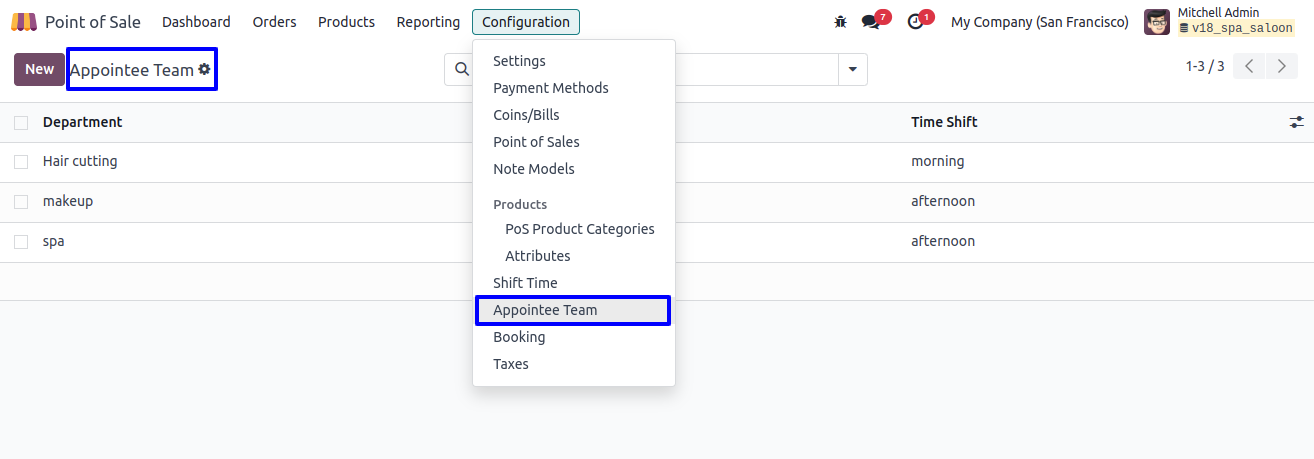Open the My Company (San Francisco) switcher
Image resolution: width=1314 pixels, height=459 pixels.
pos(1039,22)
